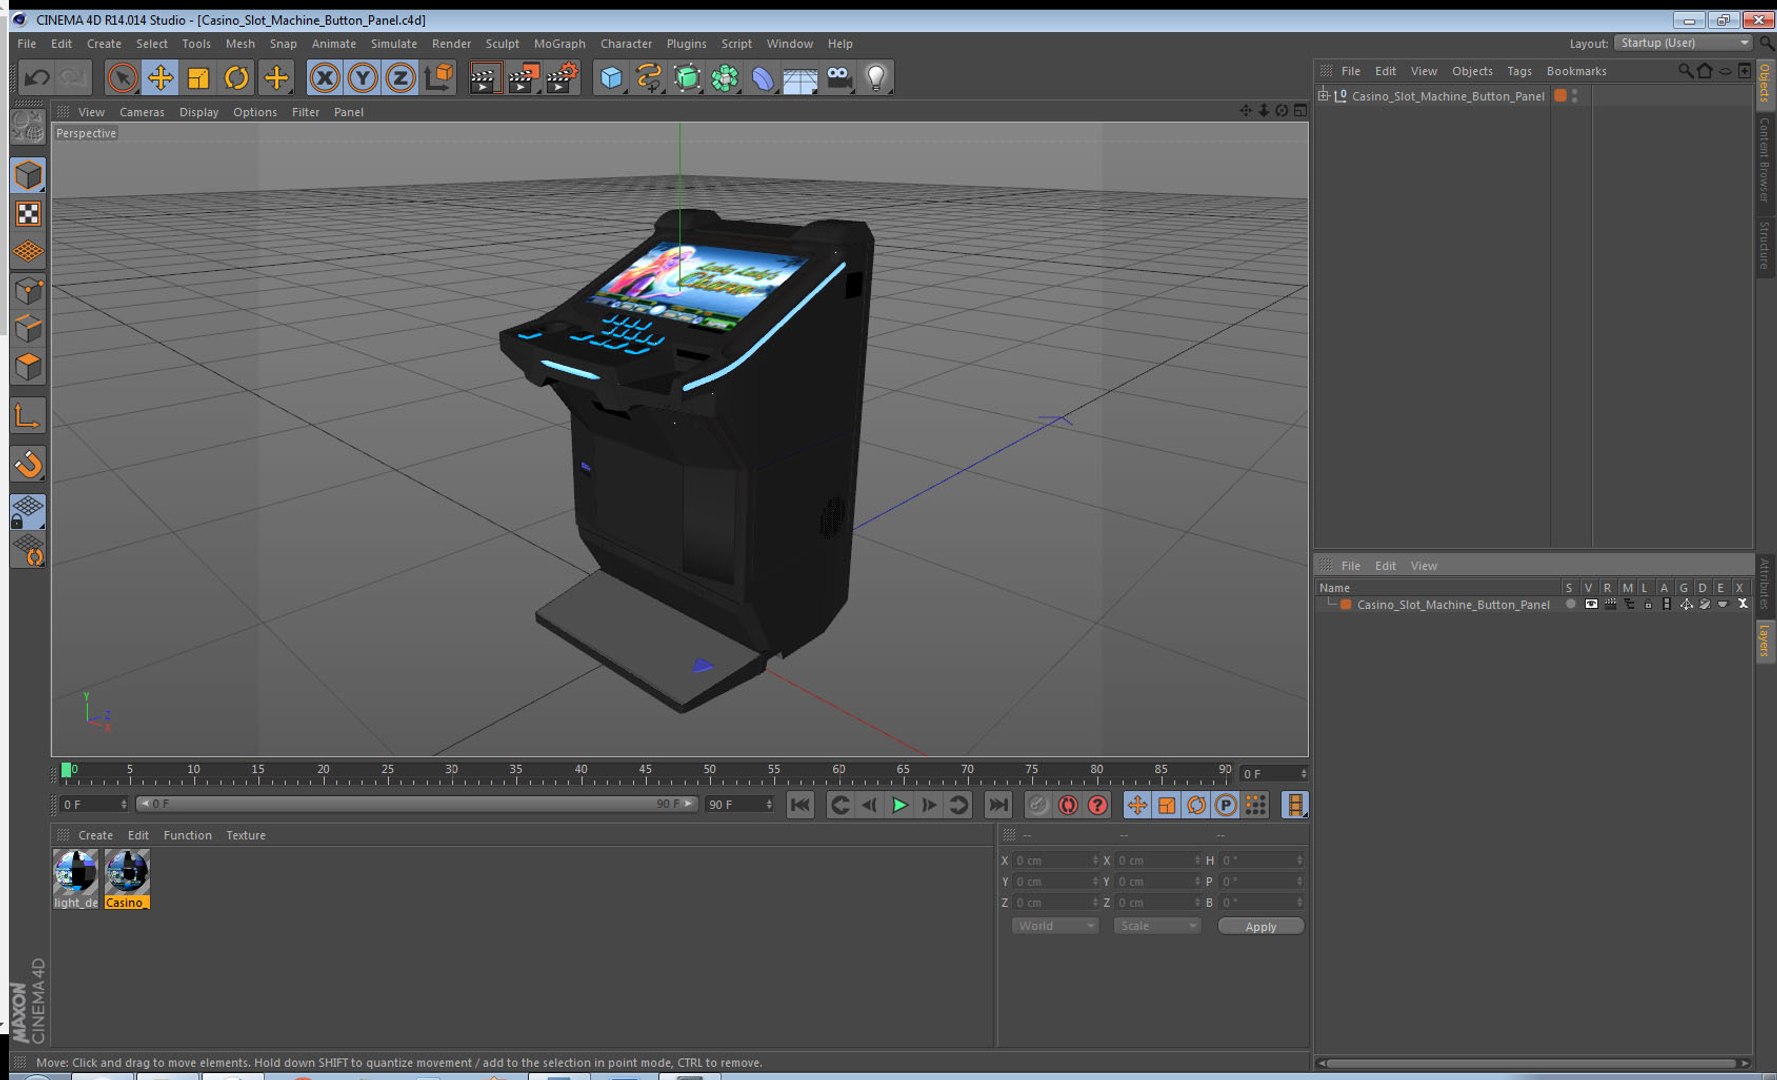Open the World coordinate dropdown
The image size is (1777, 1080).
coord(1055,926)
